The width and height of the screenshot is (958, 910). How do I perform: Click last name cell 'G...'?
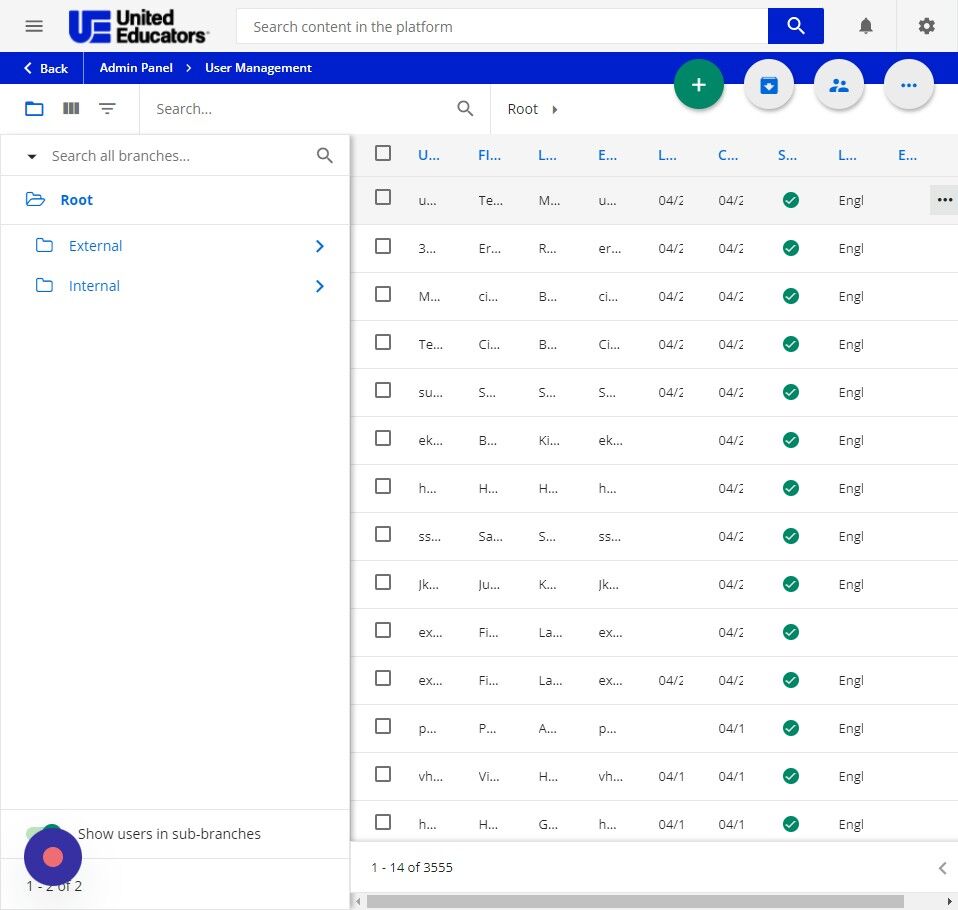pos(547,824)
